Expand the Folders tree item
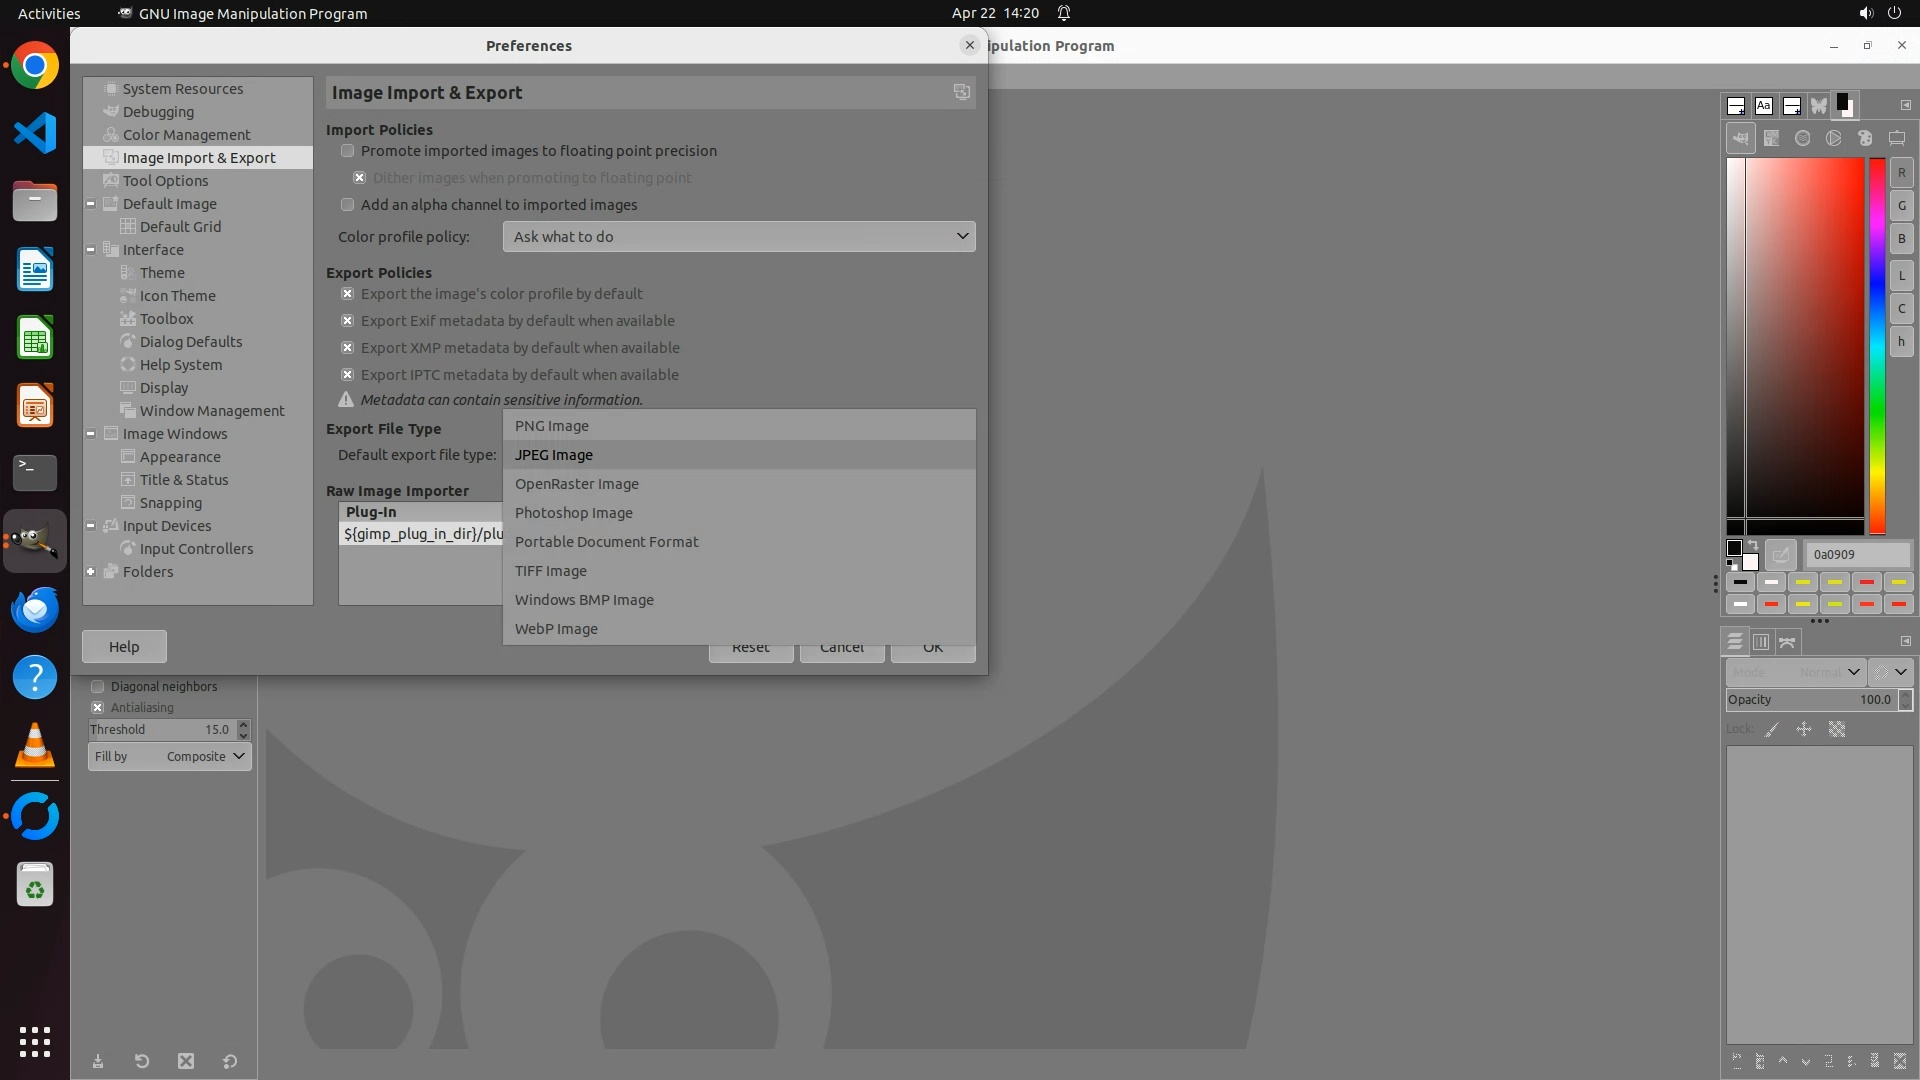The image size is (1920, 1080). coord(91,572)
